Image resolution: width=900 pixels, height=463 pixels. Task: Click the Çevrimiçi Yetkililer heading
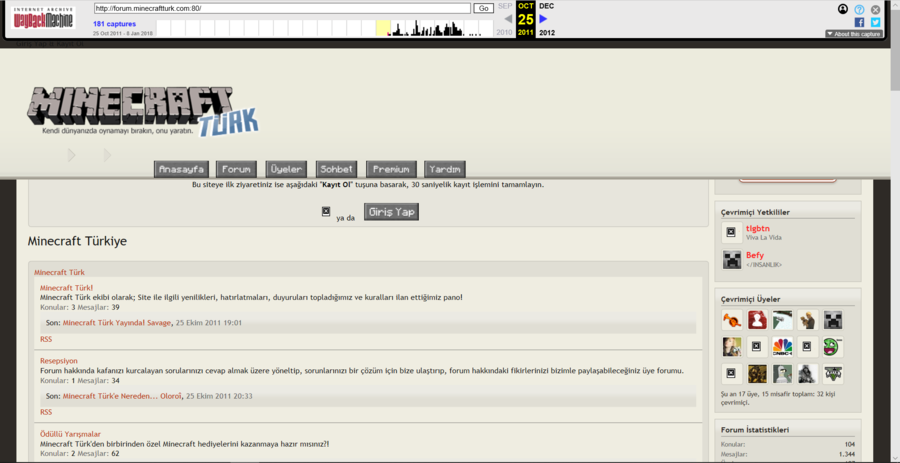tap(755, 212)
